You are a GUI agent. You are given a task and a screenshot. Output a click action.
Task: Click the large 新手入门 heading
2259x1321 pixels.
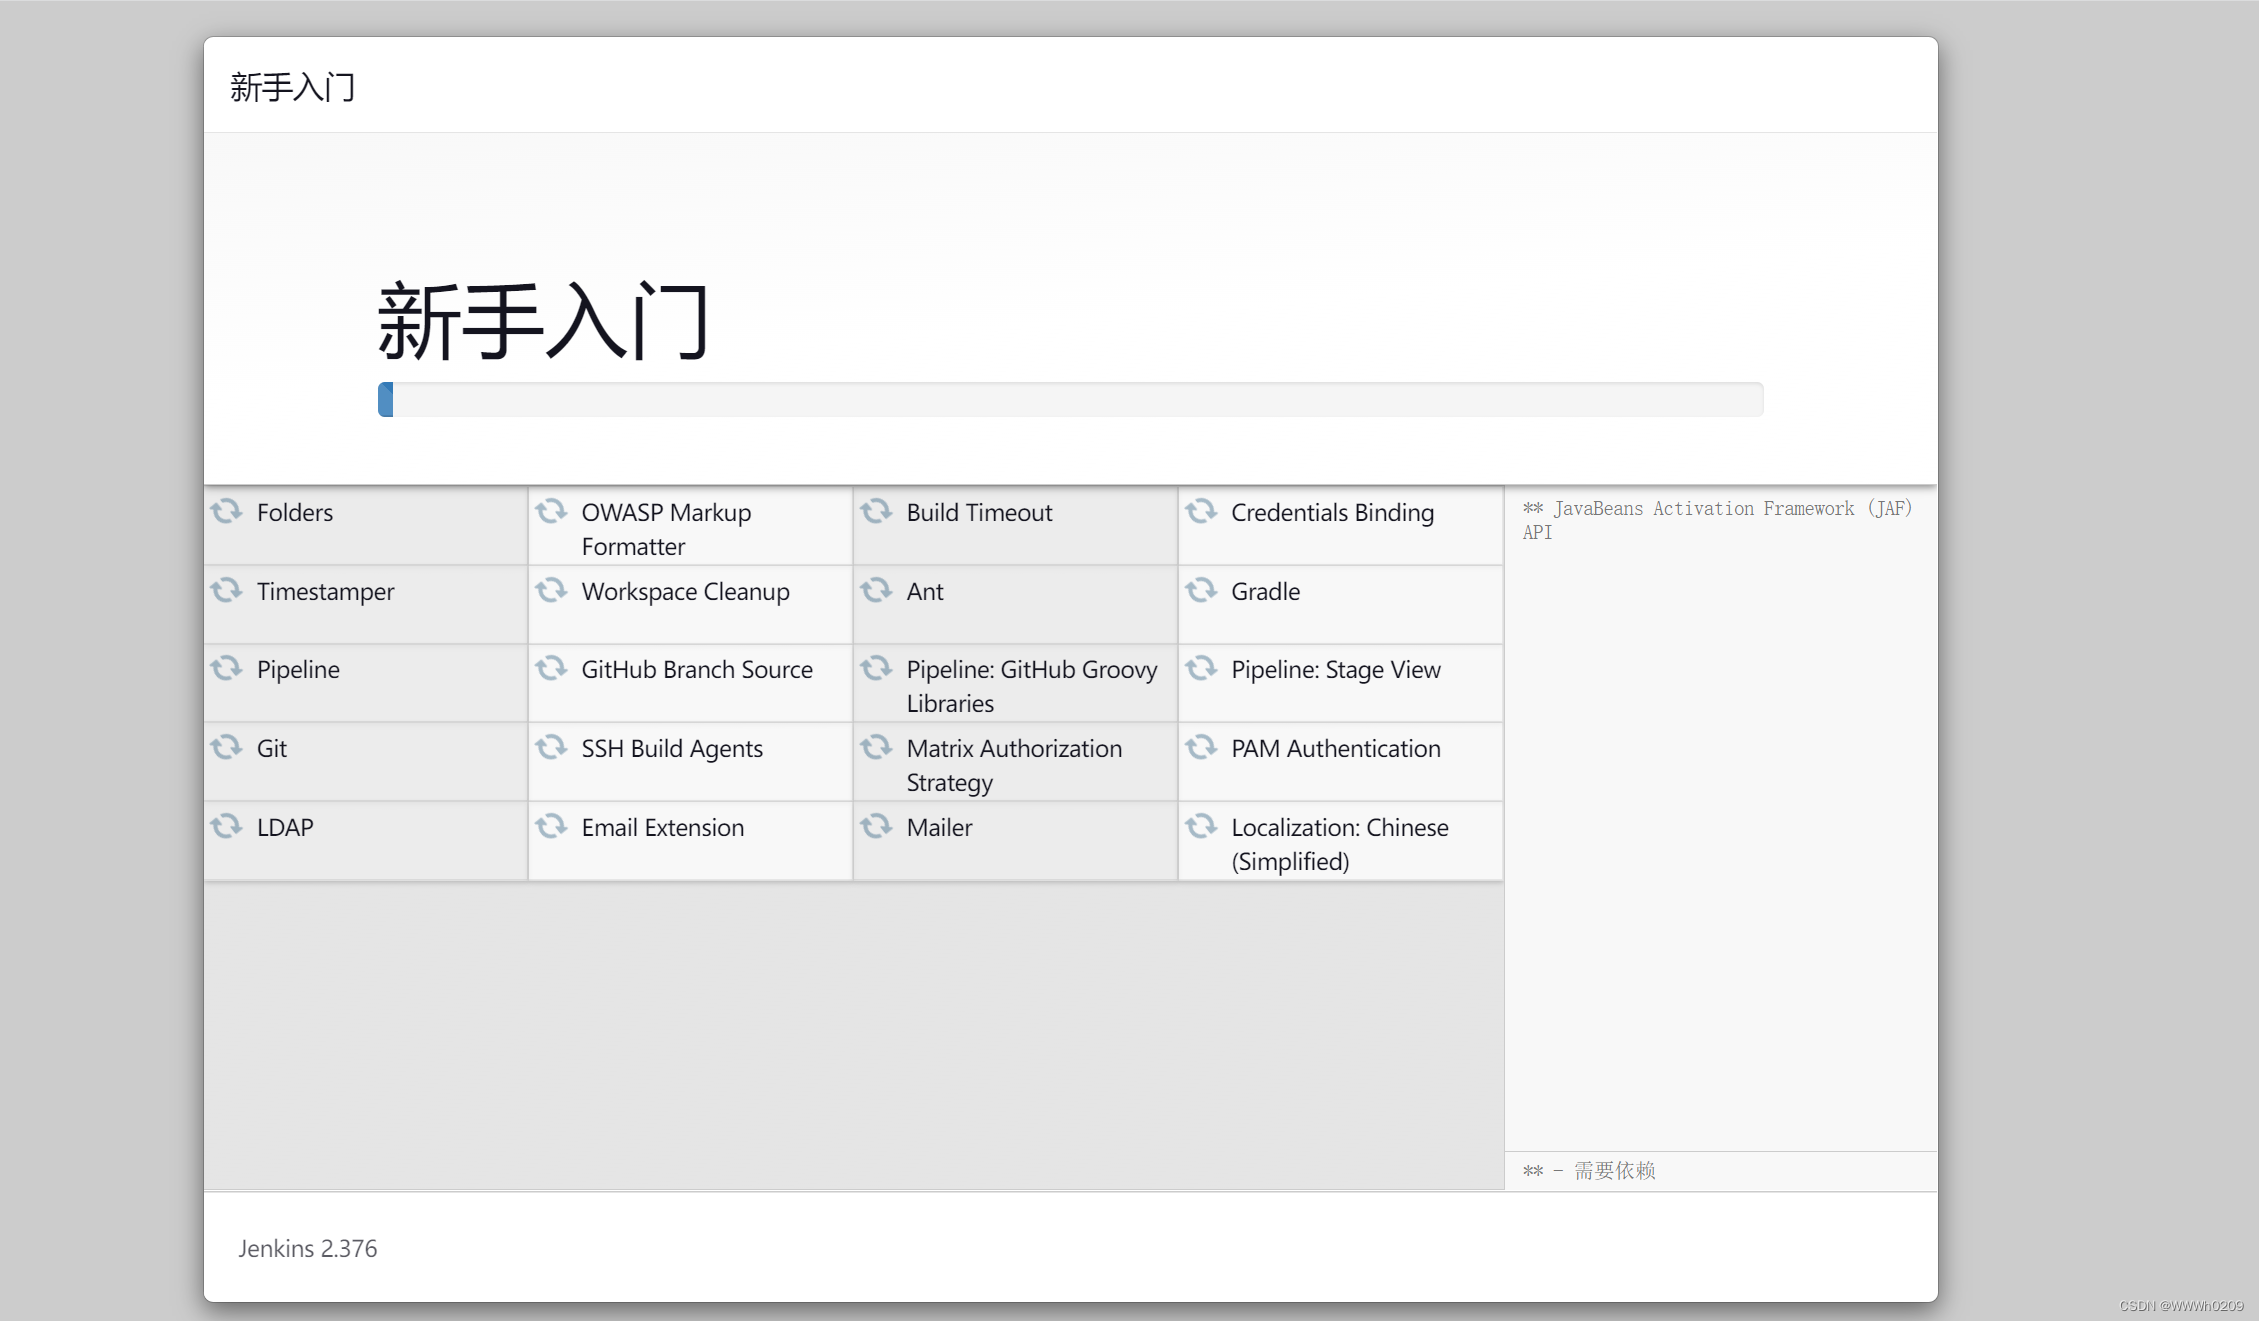(543, 320)
